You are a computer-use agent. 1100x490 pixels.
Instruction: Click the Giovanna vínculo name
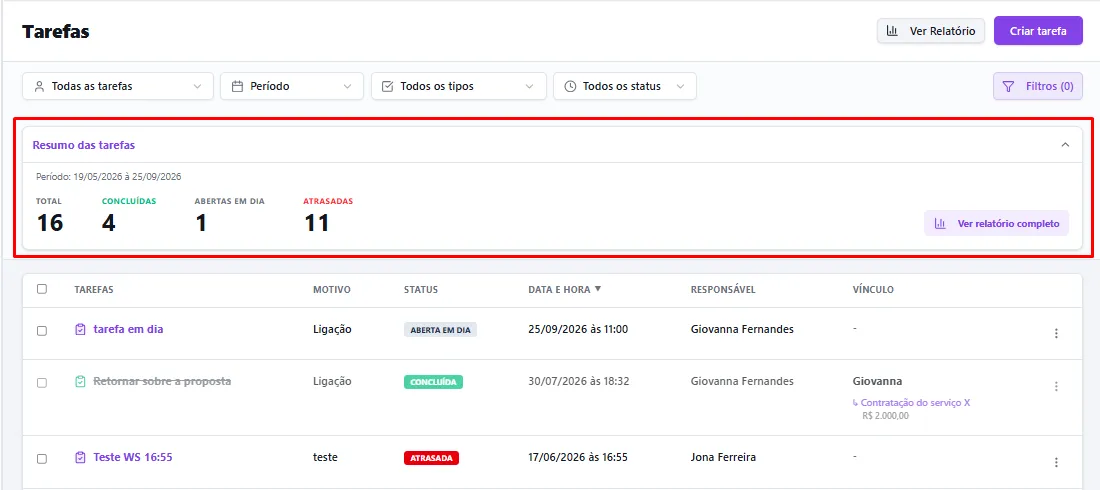pyautogui.click(x=877, y=381)
